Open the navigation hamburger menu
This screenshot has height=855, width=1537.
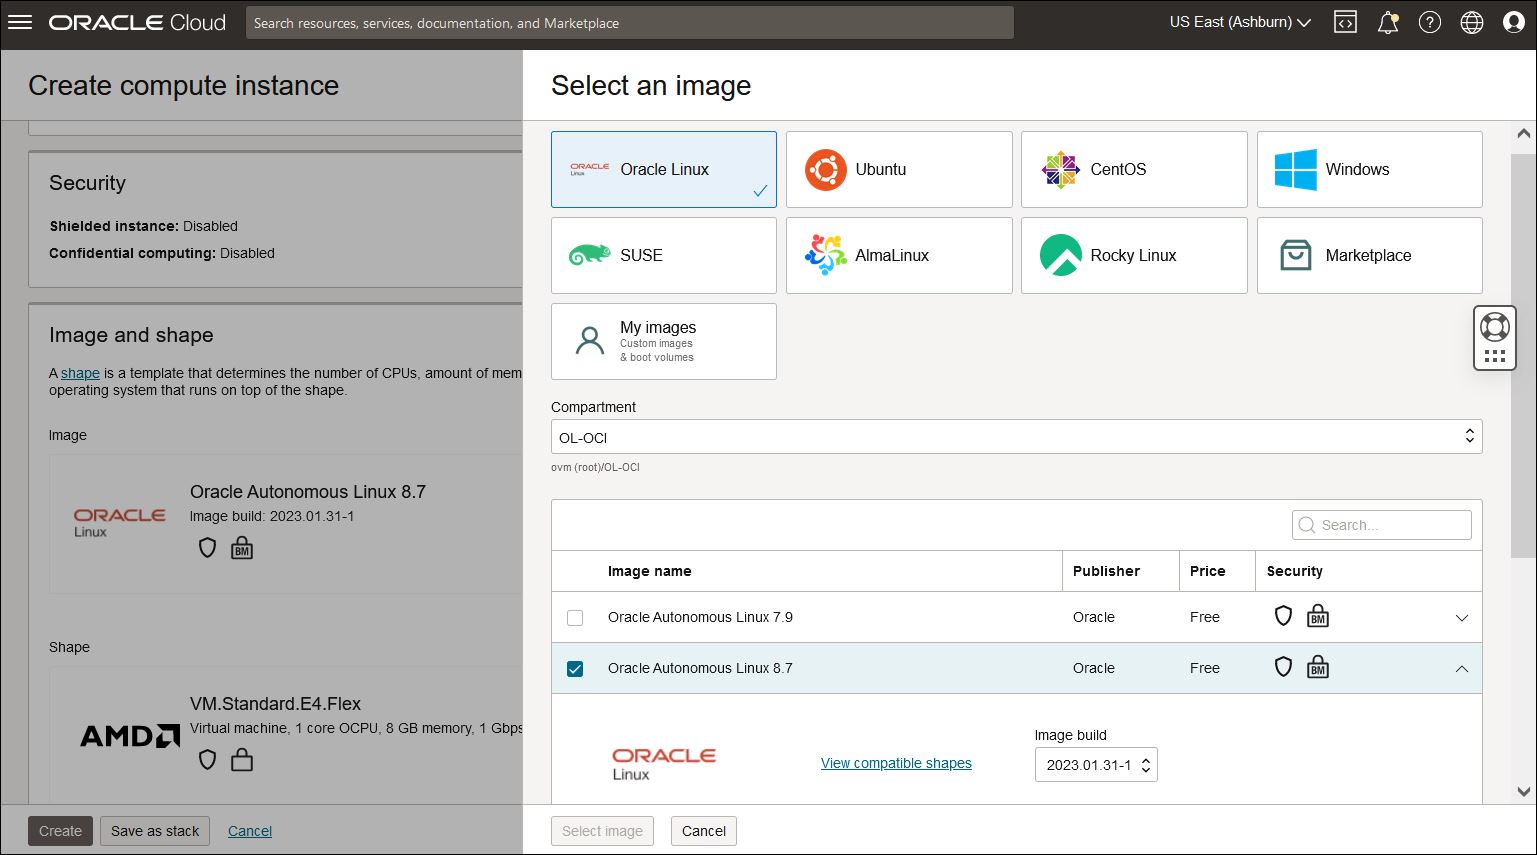[x=20, y=22]
